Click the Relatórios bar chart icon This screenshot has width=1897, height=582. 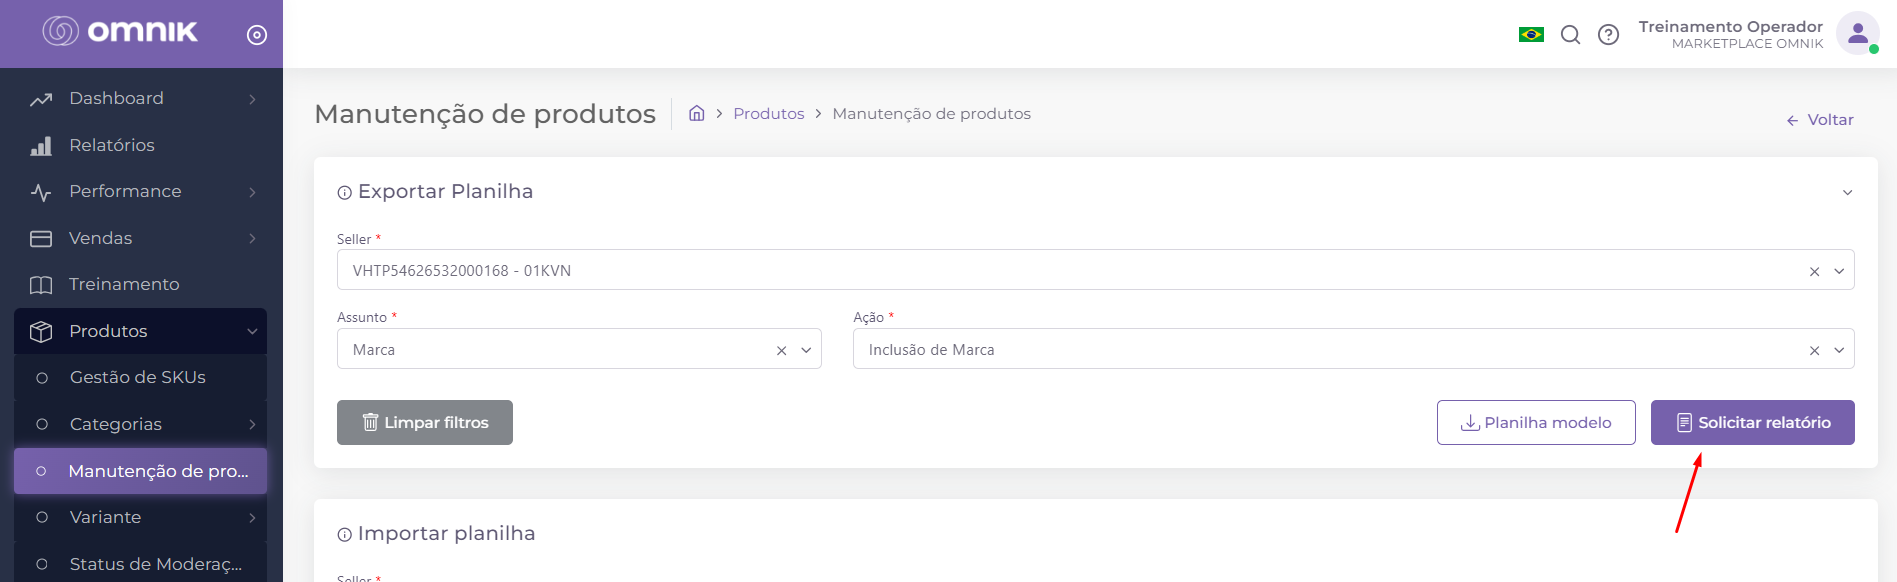click(41, 146)
